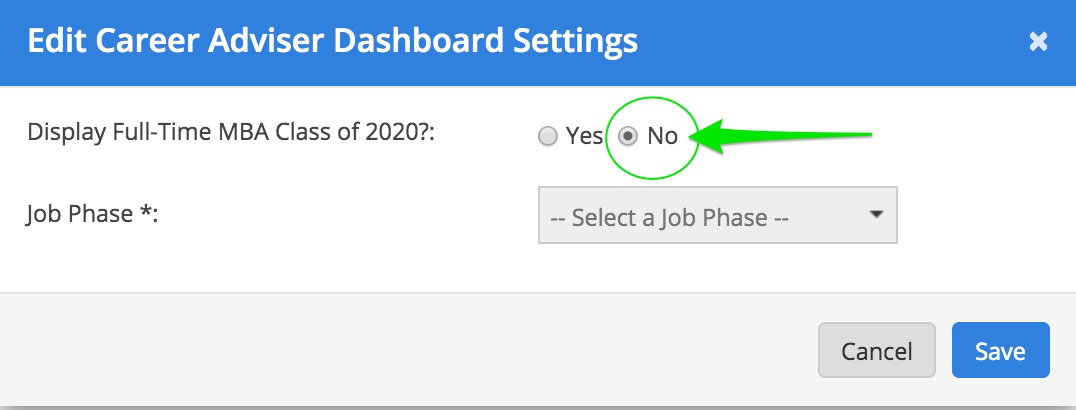Select the Yes radio button
The image size is (1076, 410).
click(547, 136)
